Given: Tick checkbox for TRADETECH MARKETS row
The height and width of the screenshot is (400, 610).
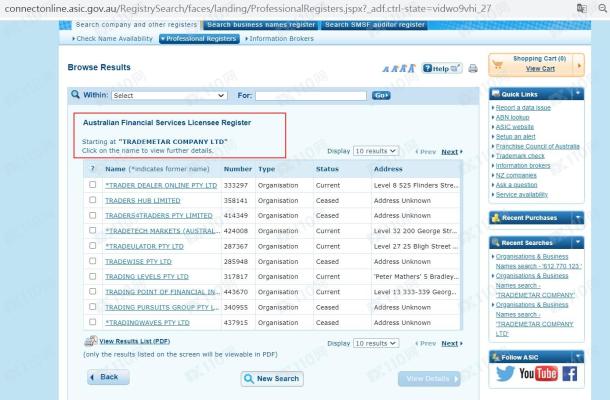Looking at the screenshot, I should point(92,230).
